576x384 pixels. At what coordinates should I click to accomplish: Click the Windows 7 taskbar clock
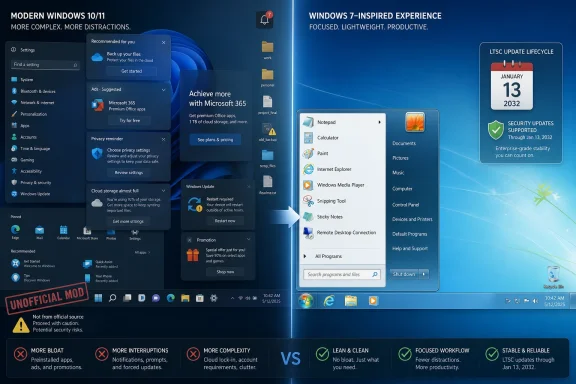554,301
